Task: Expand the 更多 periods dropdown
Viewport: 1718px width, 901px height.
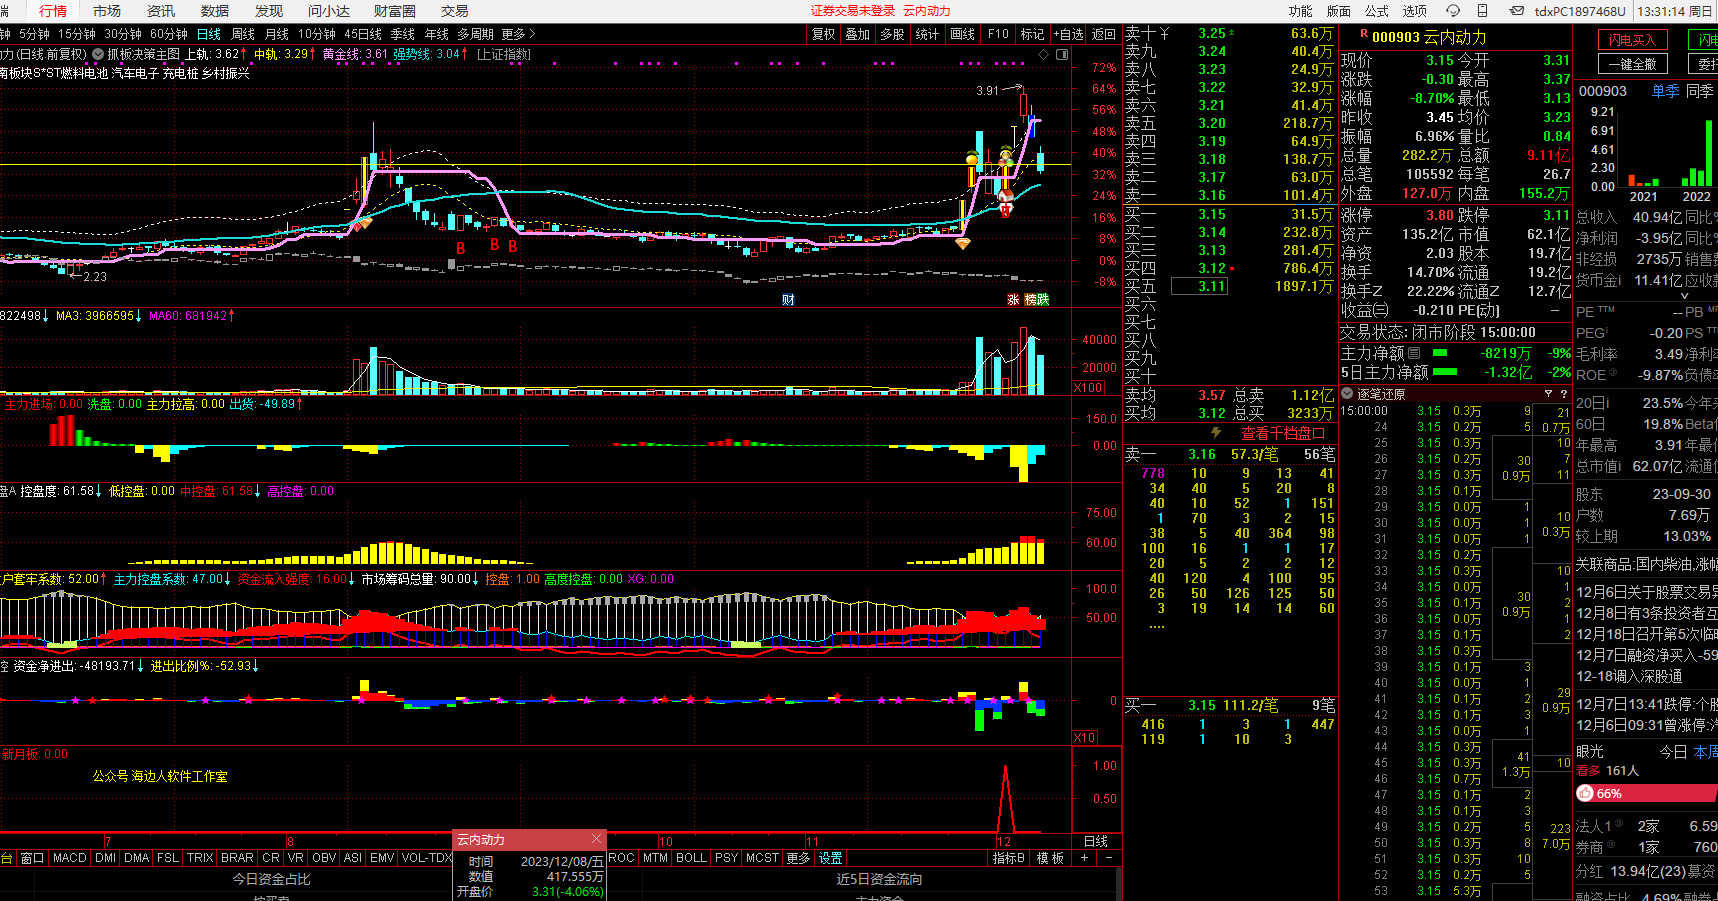Action: tap(519, 34)
